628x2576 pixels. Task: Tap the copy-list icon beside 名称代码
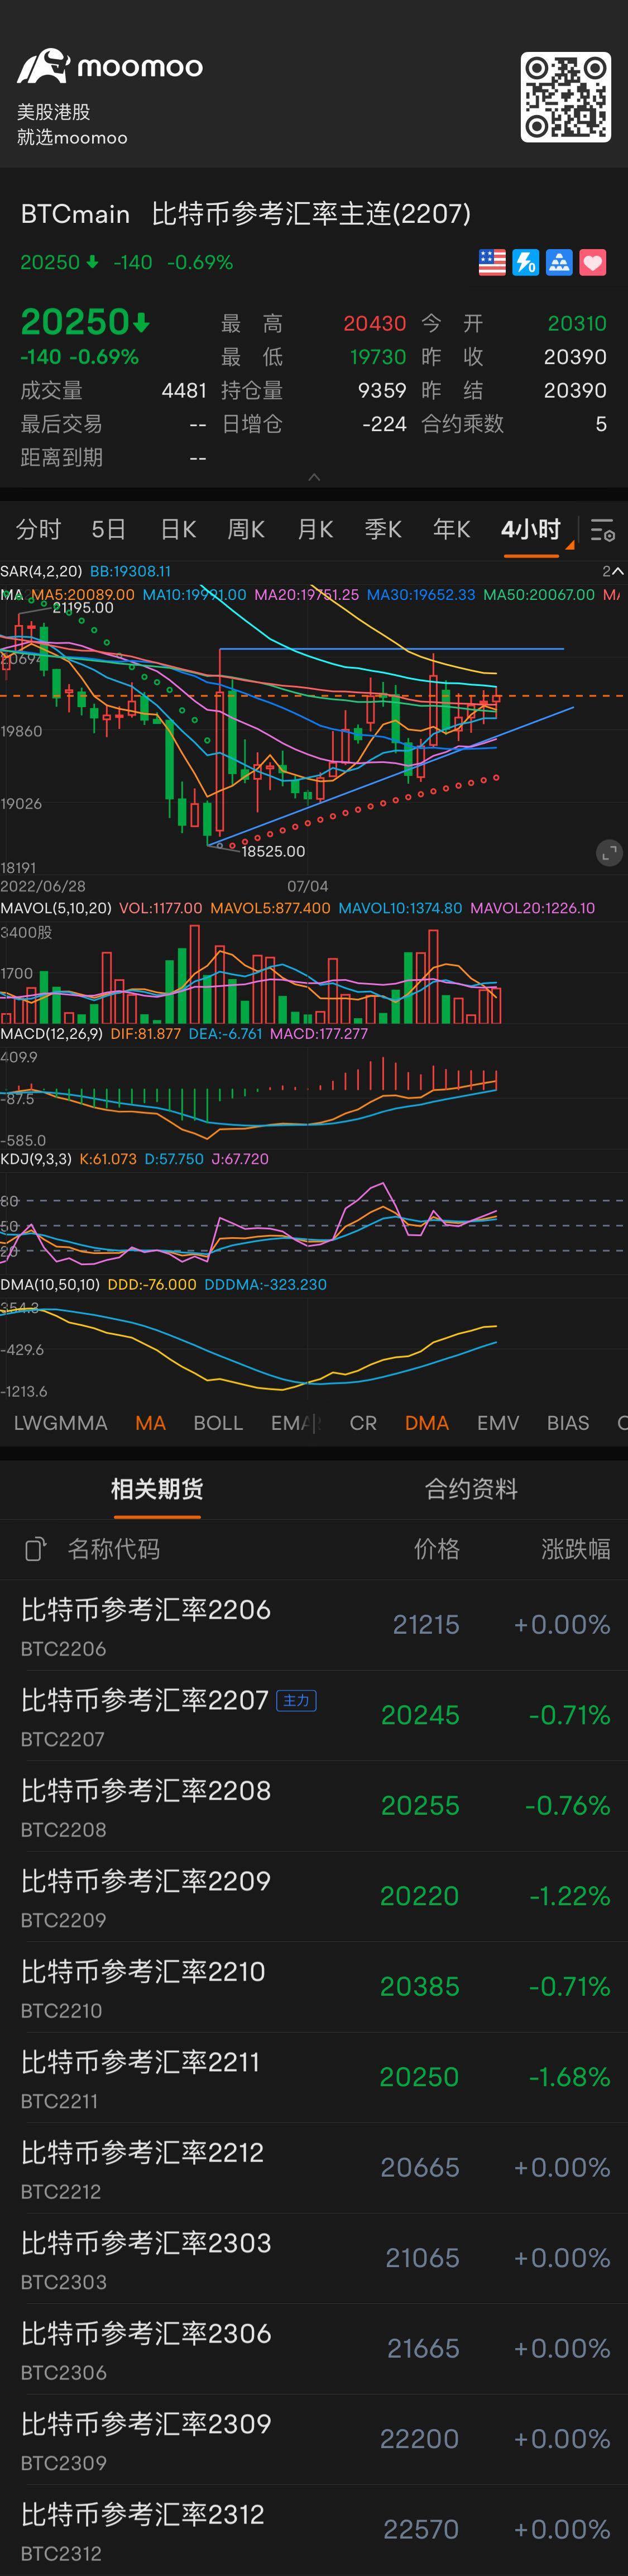(x=35, y=1549)
